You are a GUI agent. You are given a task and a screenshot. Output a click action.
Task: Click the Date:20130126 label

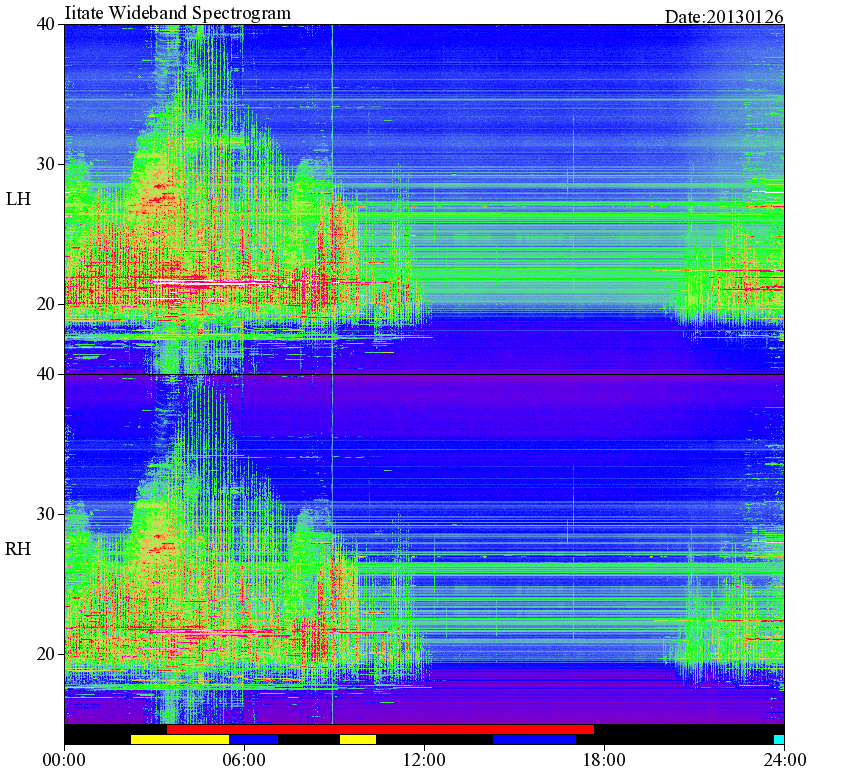tap(724, 17)
